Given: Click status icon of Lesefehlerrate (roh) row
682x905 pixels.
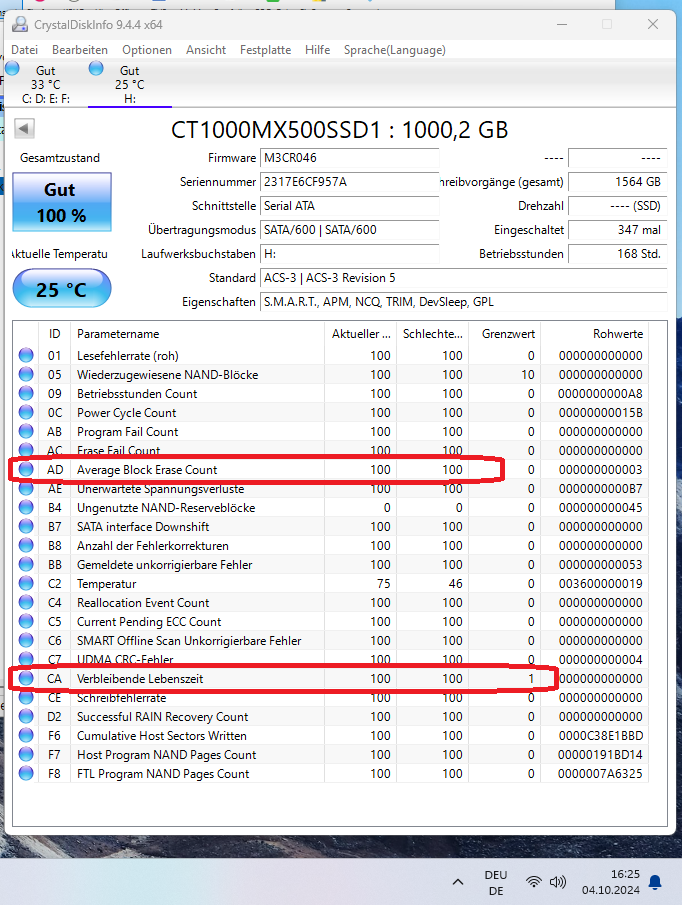Looking at the screenshot, I should (26, 355).
